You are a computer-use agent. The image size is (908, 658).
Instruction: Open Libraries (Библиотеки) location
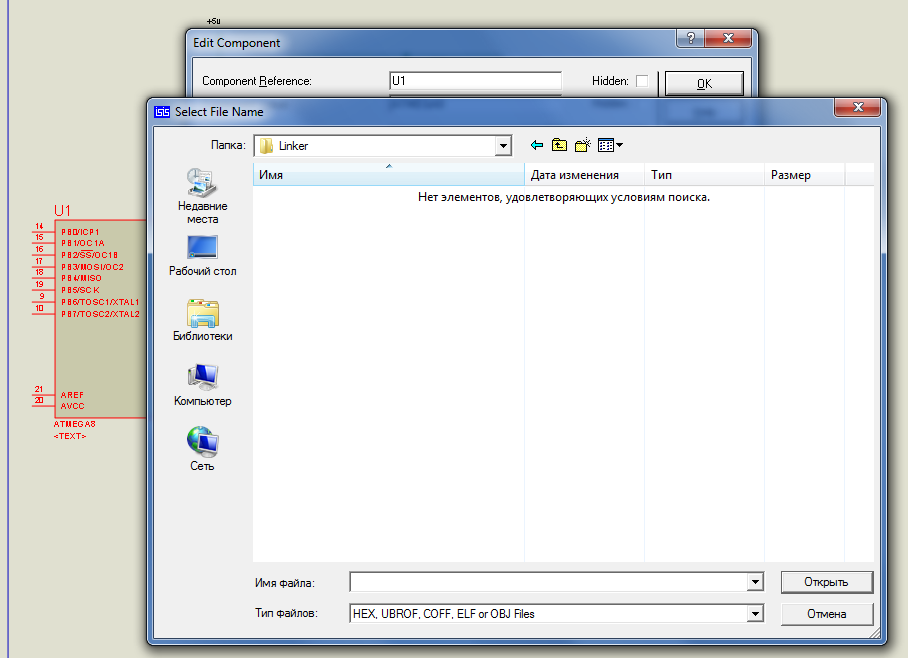coord(202,320)
